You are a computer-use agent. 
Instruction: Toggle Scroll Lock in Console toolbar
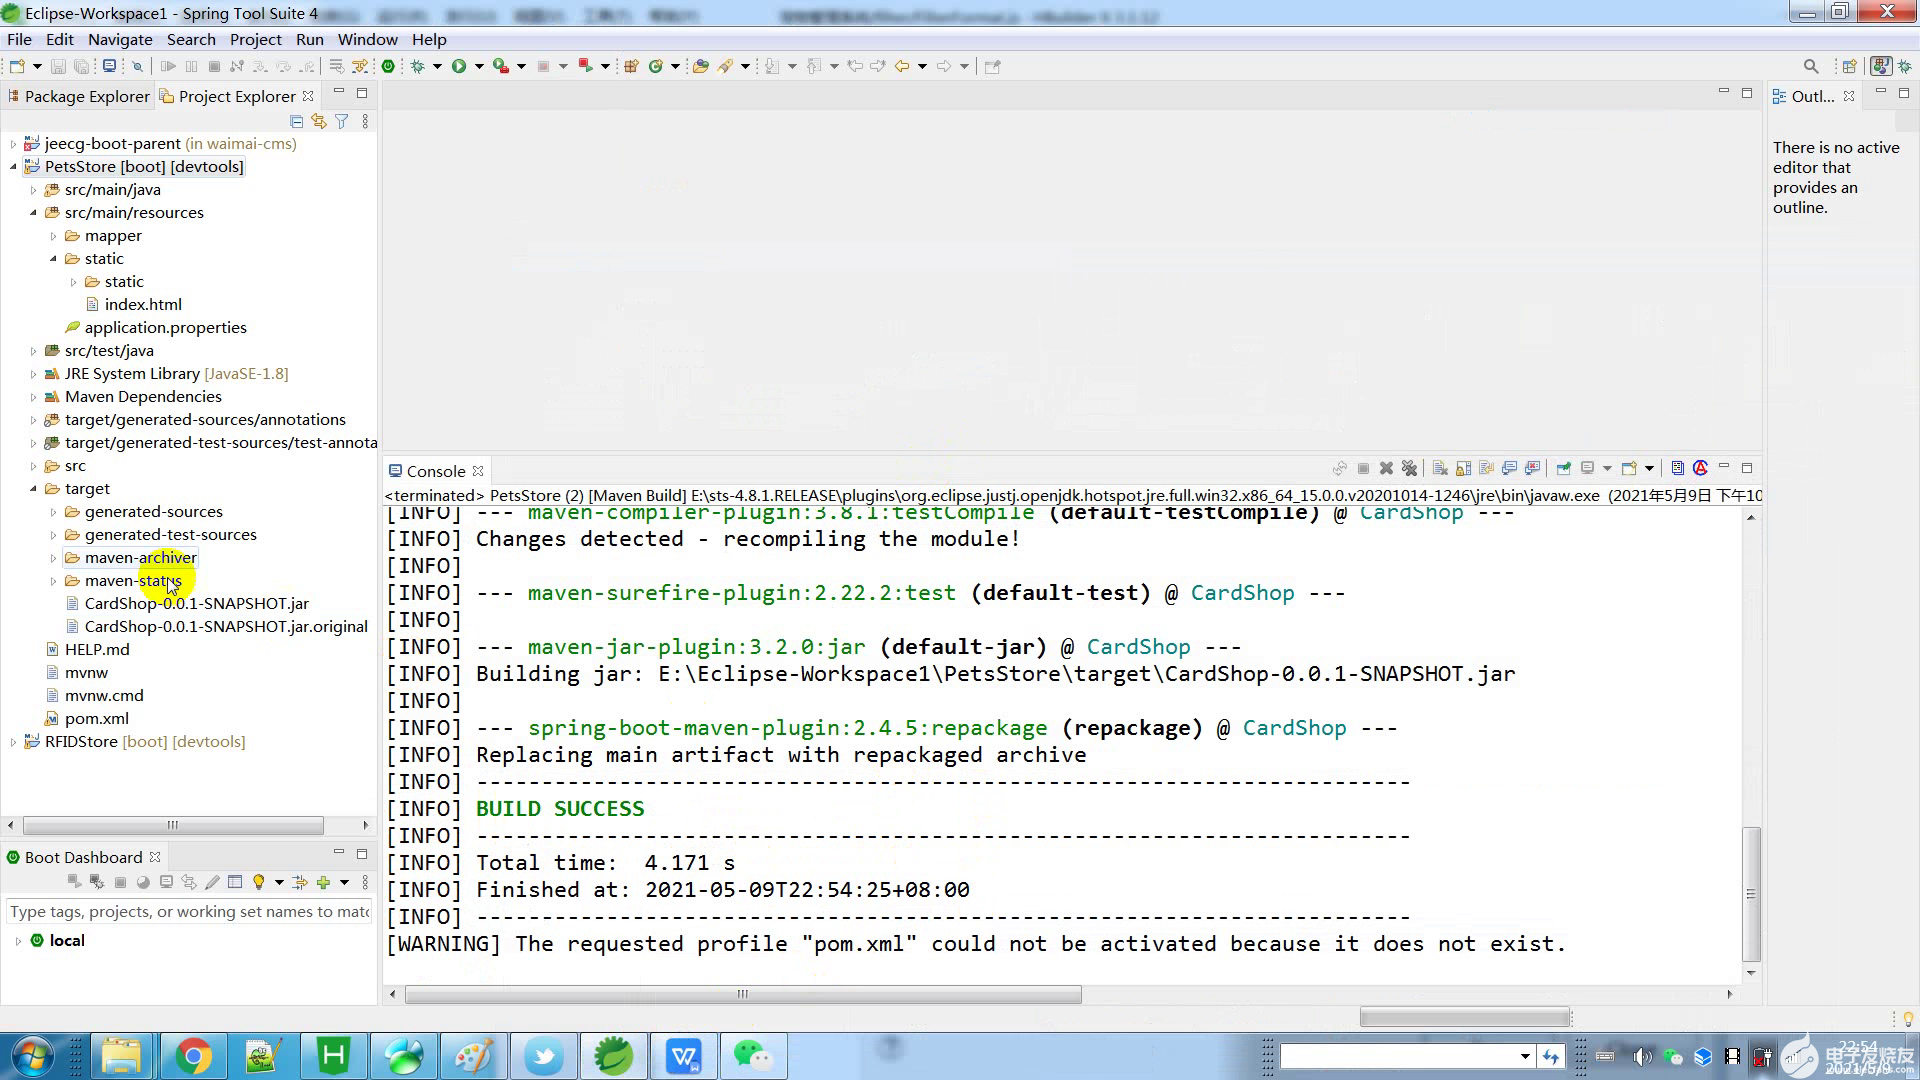(1463, 468)
